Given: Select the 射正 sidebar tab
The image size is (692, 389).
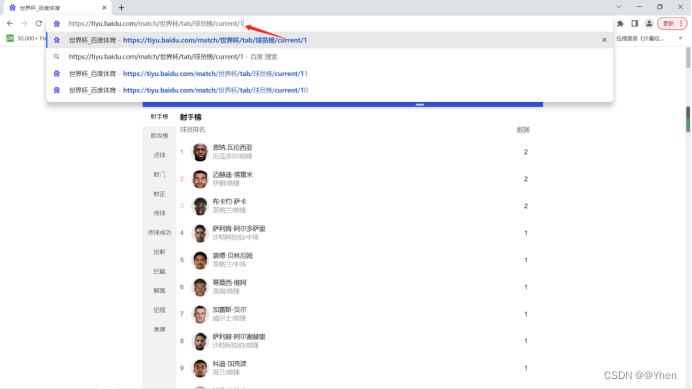Looking at the screenshot, I should pos(159,194).
